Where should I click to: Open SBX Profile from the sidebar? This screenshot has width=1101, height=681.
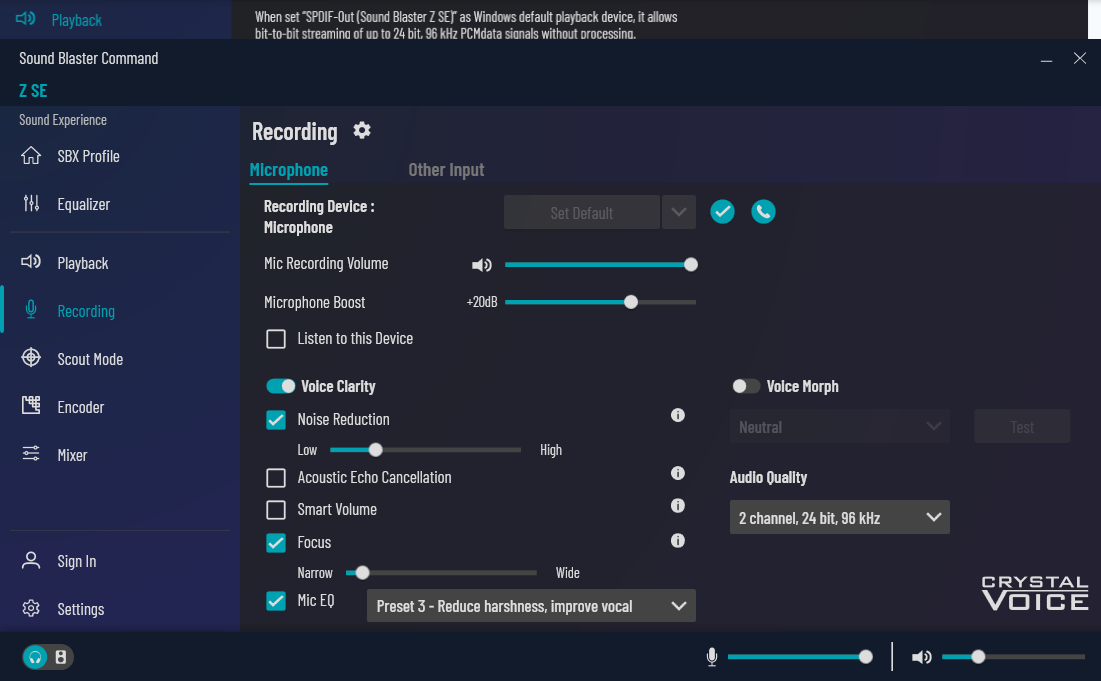pos(88,156)
